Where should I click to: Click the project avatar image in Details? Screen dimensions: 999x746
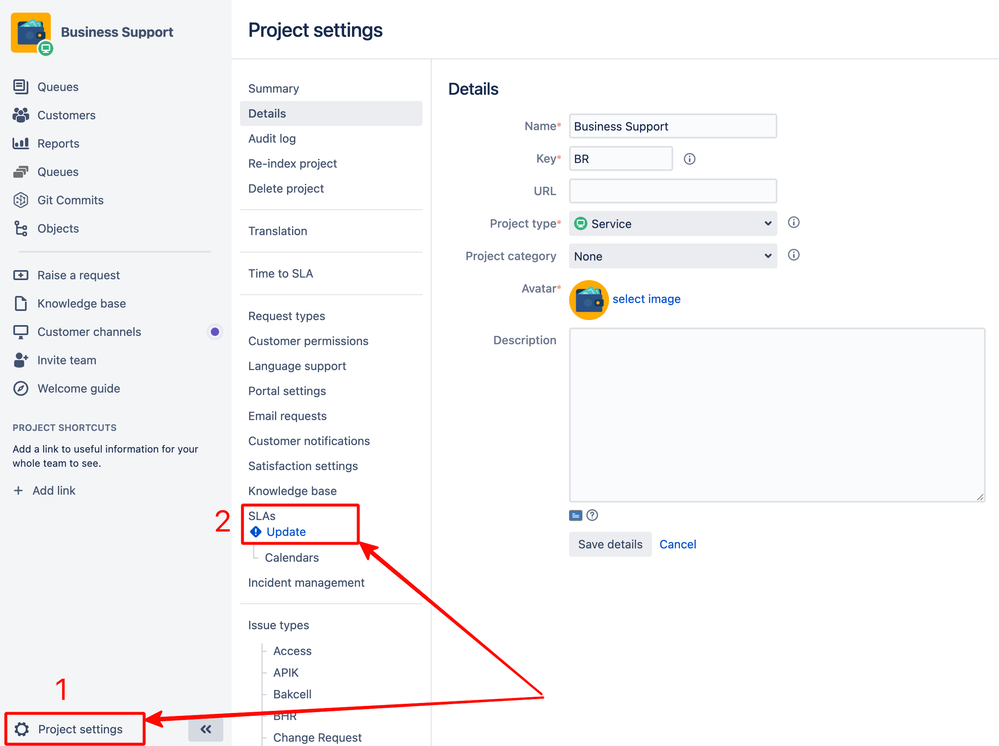tap(589, 299)
